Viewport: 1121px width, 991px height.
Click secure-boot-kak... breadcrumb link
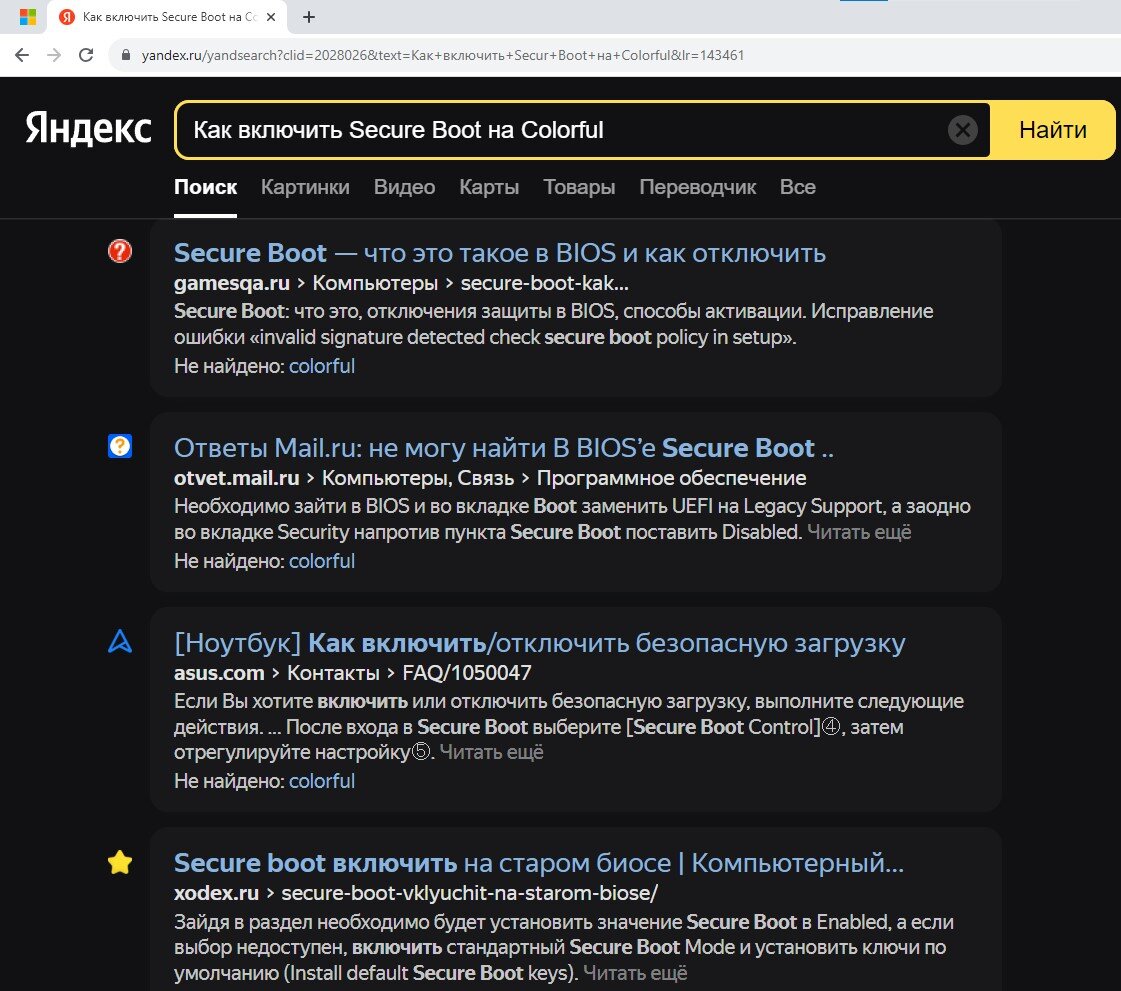[545, 283]
